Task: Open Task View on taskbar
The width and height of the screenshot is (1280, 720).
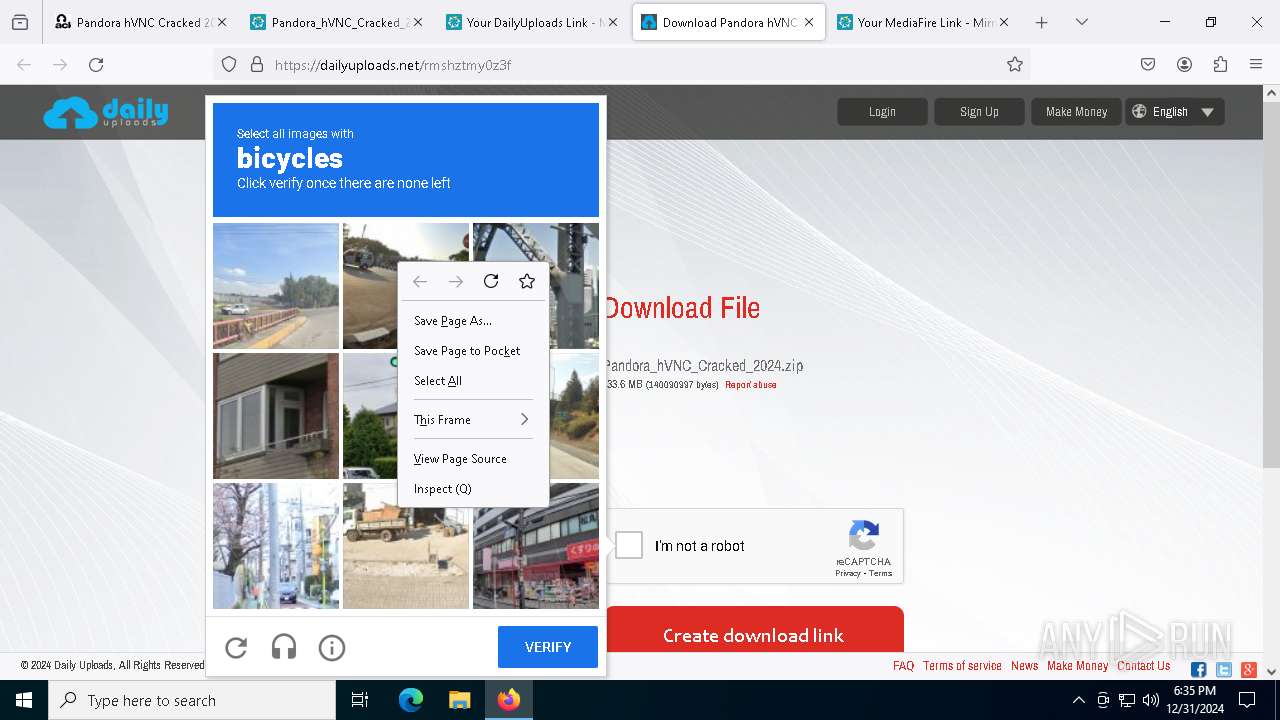Action: (360, 700)
